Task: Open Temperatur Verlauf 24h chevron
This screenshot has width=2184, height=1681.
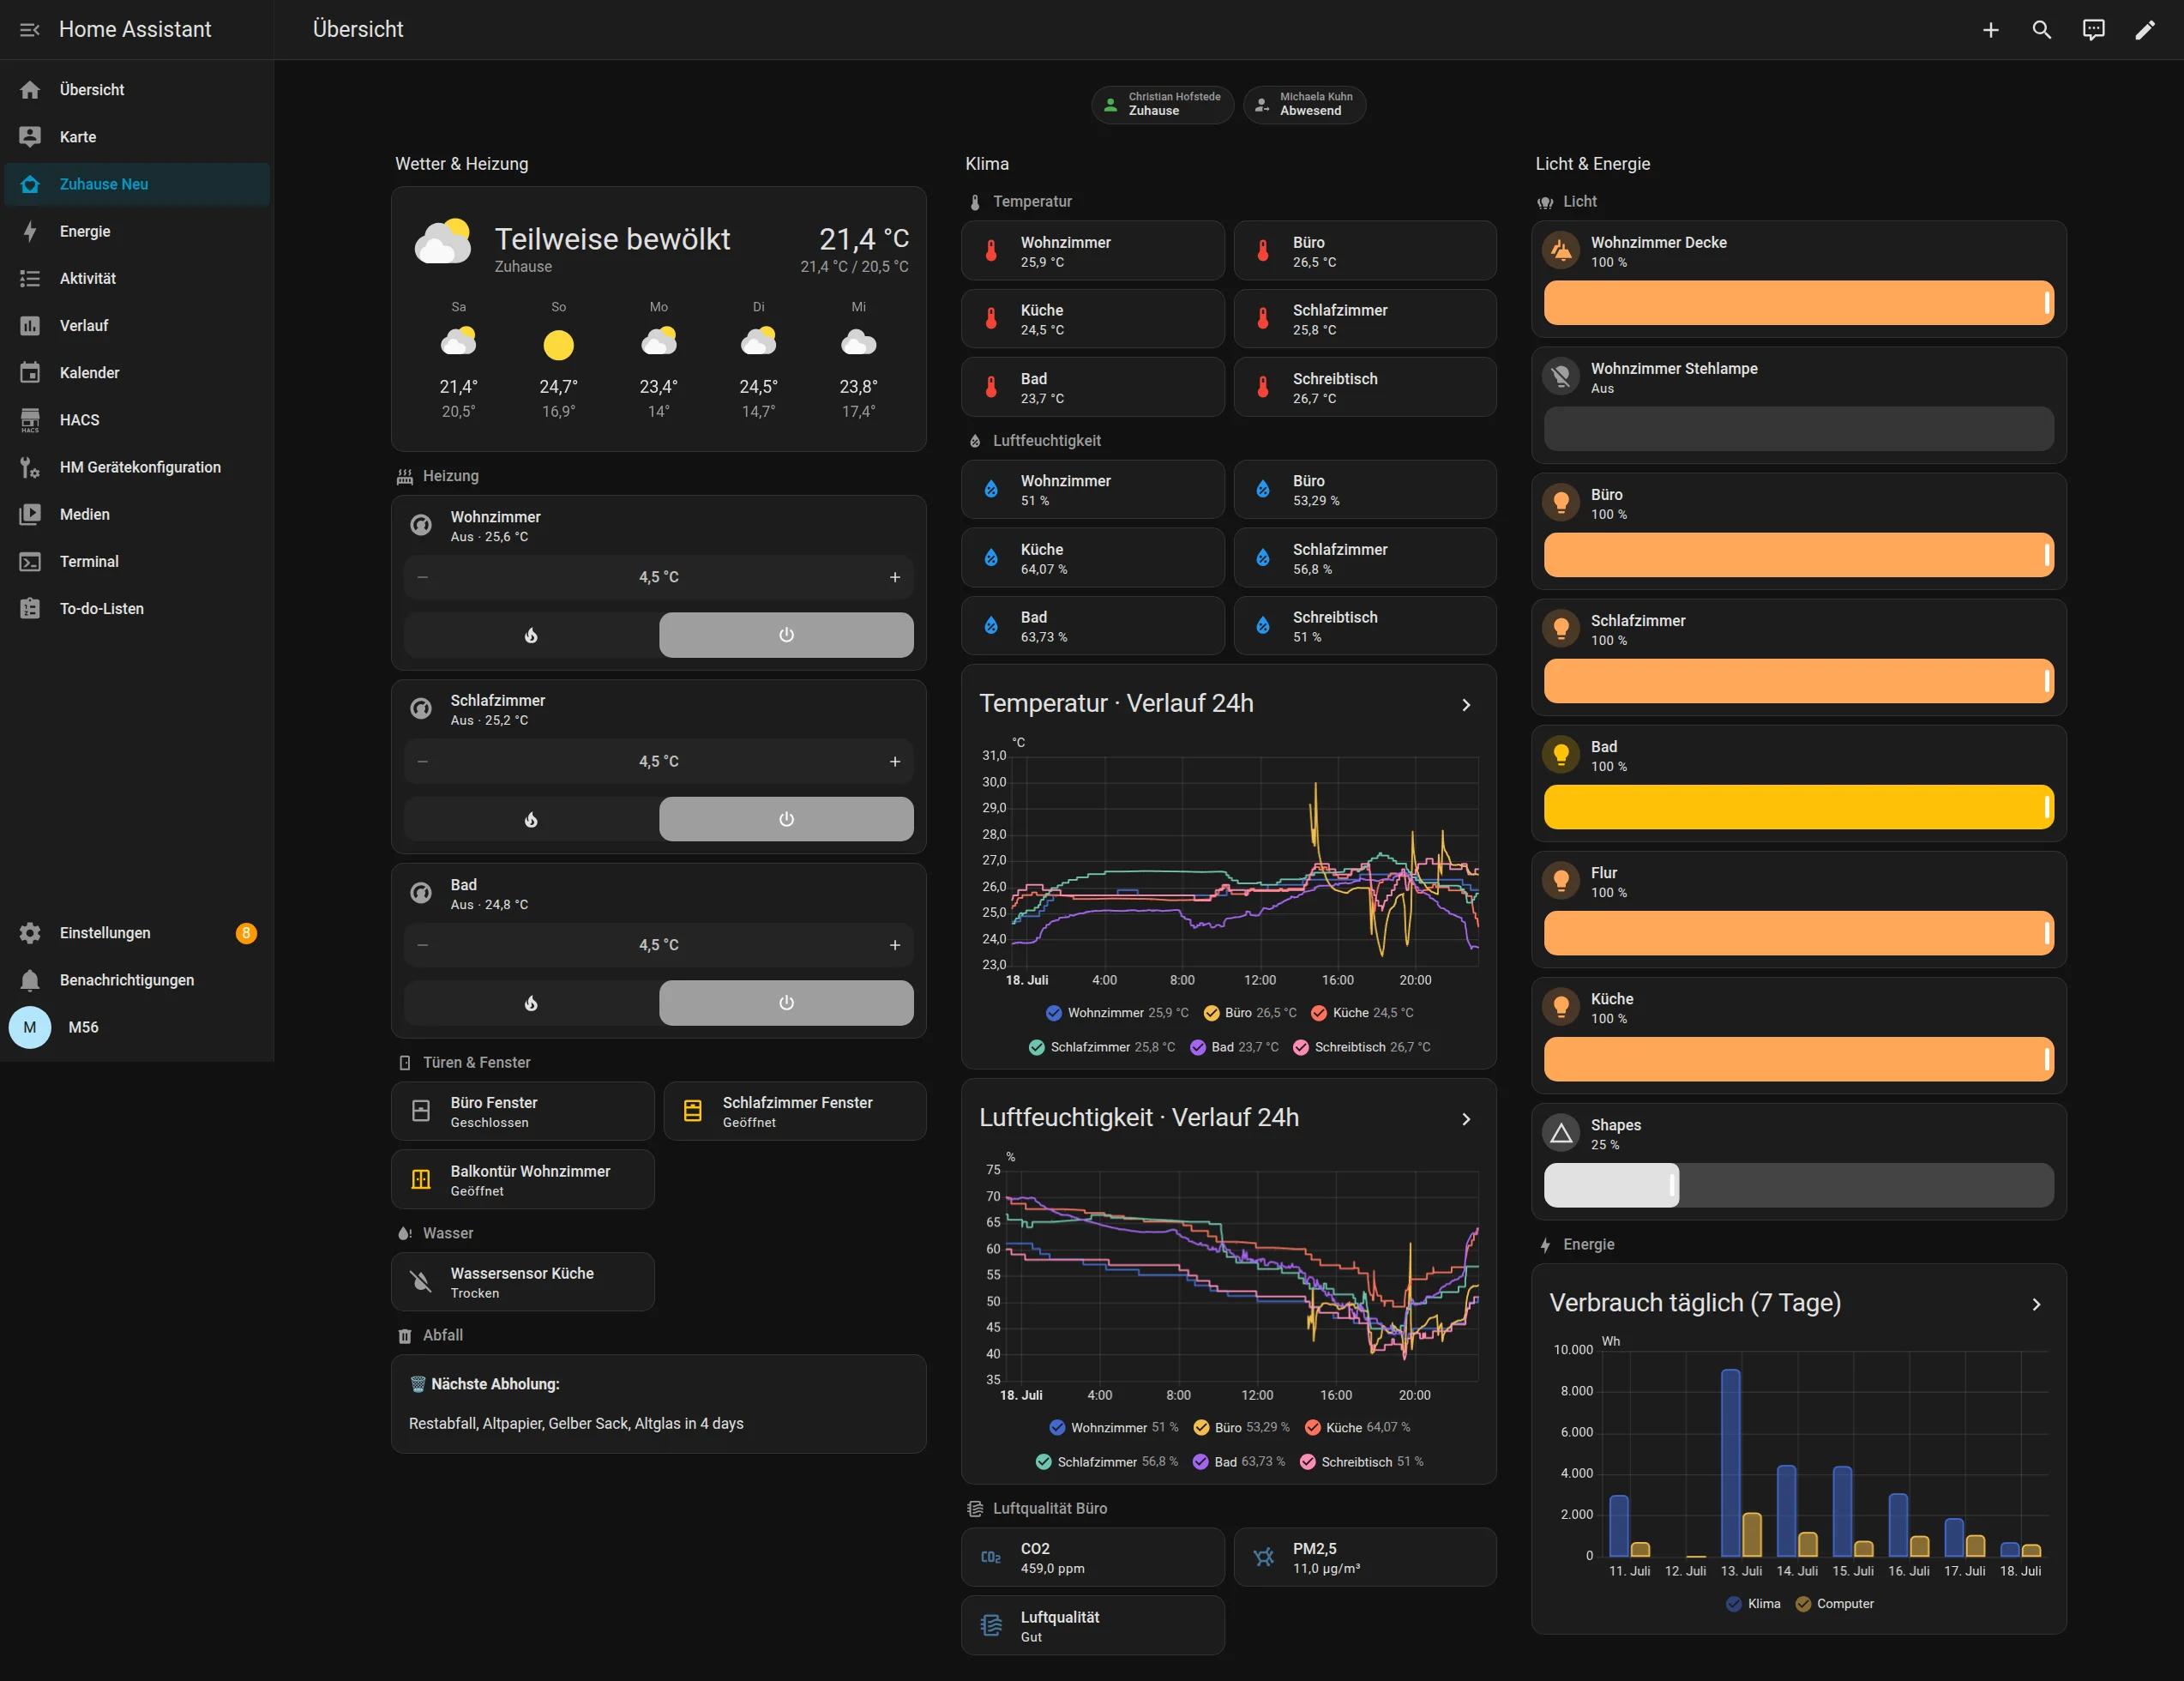Action: pyautogui.click(x=1466, y=705)
